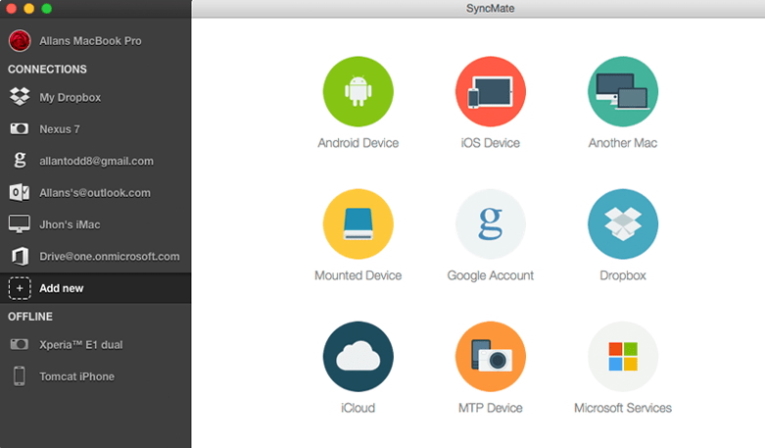Pick the Another Mac connection icon
The width and height of the screenshot is (765, 448).
623,91
